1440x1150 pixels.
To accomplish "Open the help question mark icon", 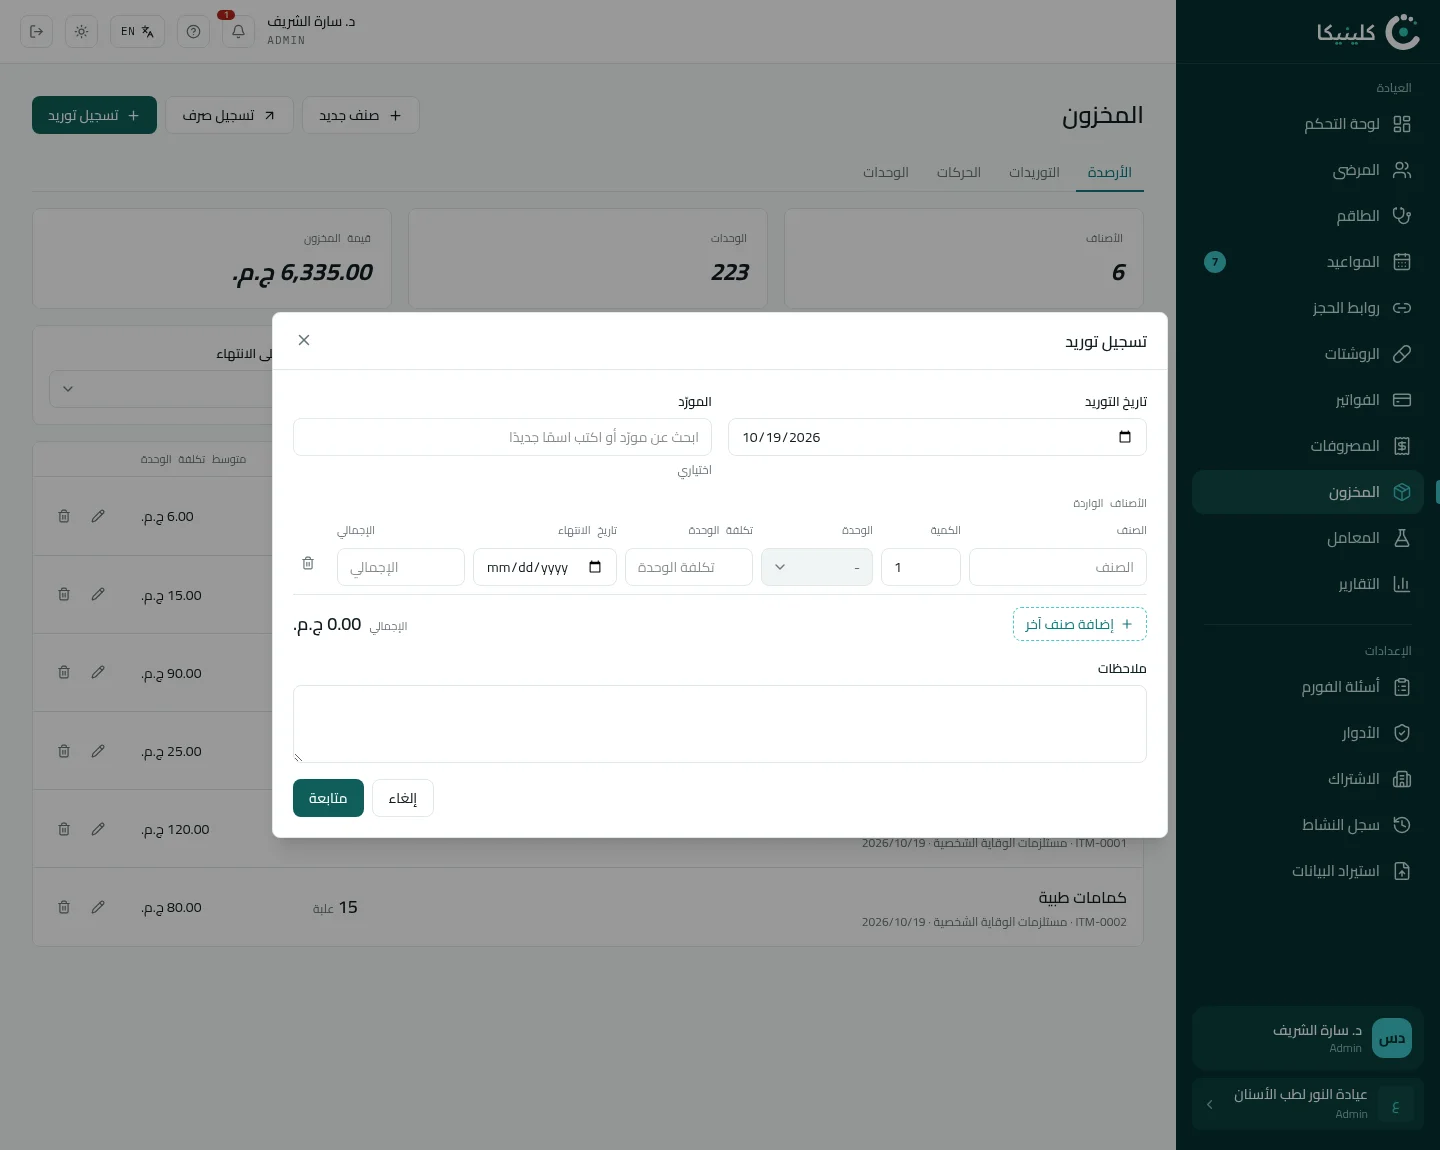I will coord(193,32).
